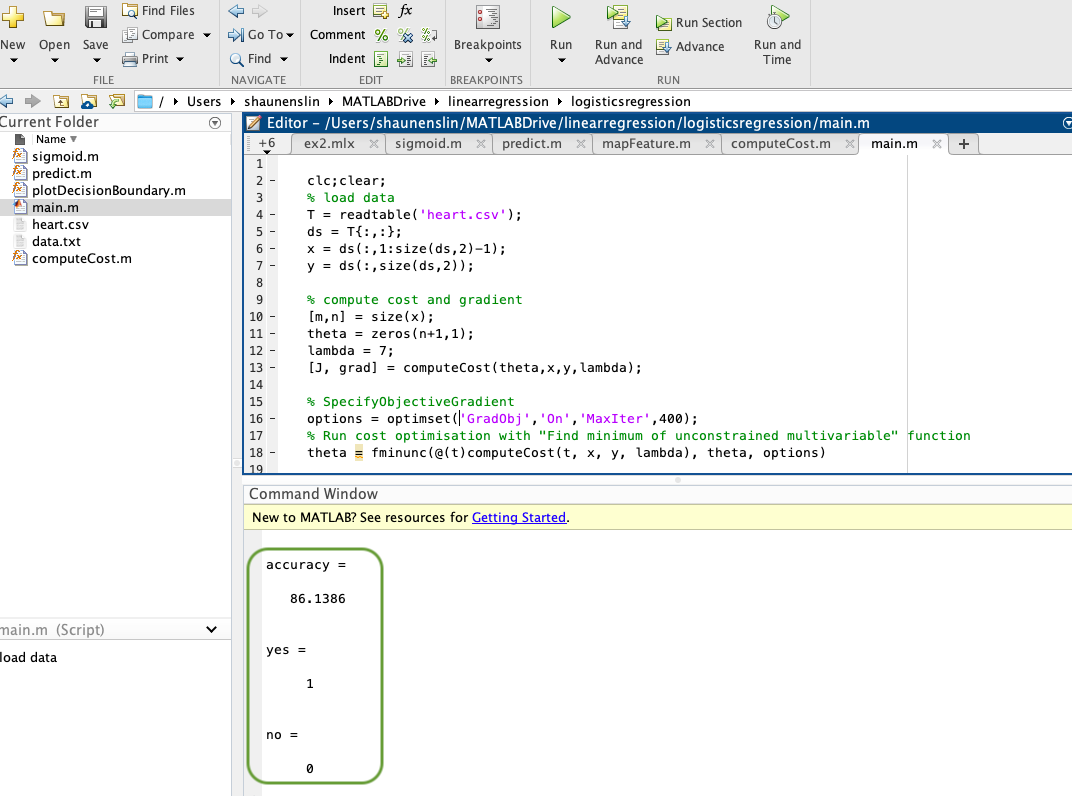Click the address bar back arrow
The image size is (1072, 796).
7,101
